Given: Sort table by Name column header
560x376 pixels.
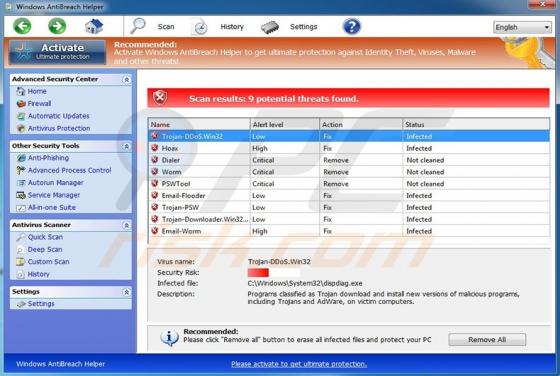Looking at the screenshot, I should click(x=199, y=124).
